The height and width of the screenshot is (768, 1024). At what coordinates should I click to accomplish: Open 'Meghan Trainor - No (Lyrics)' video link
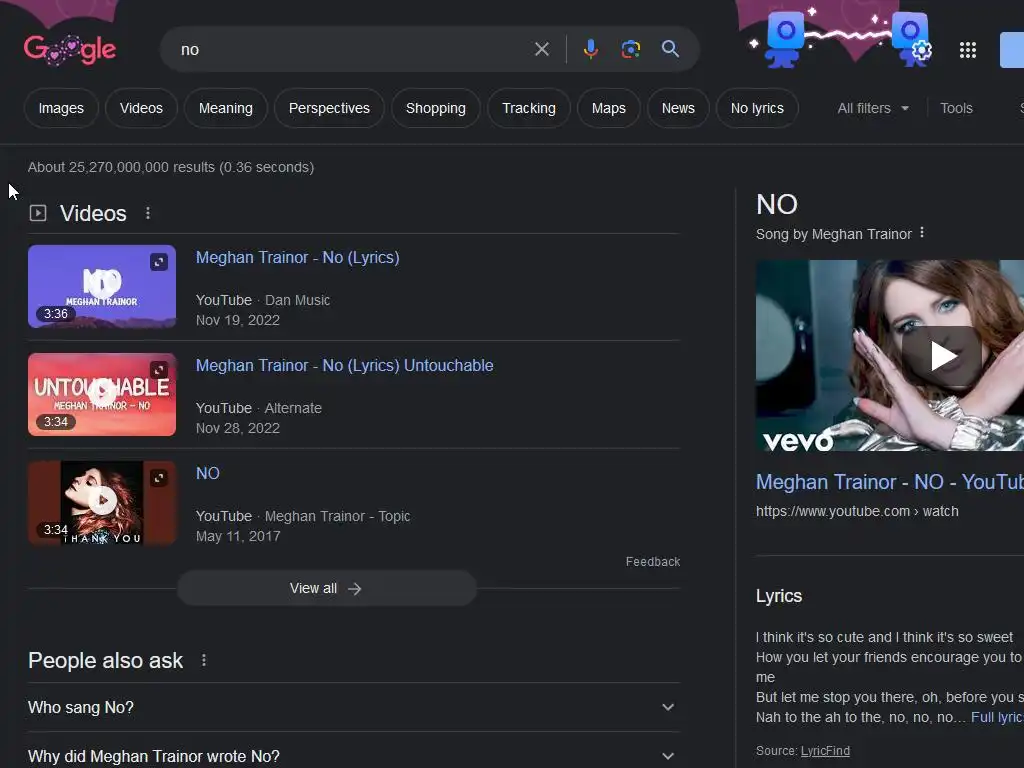click(297, 257)
